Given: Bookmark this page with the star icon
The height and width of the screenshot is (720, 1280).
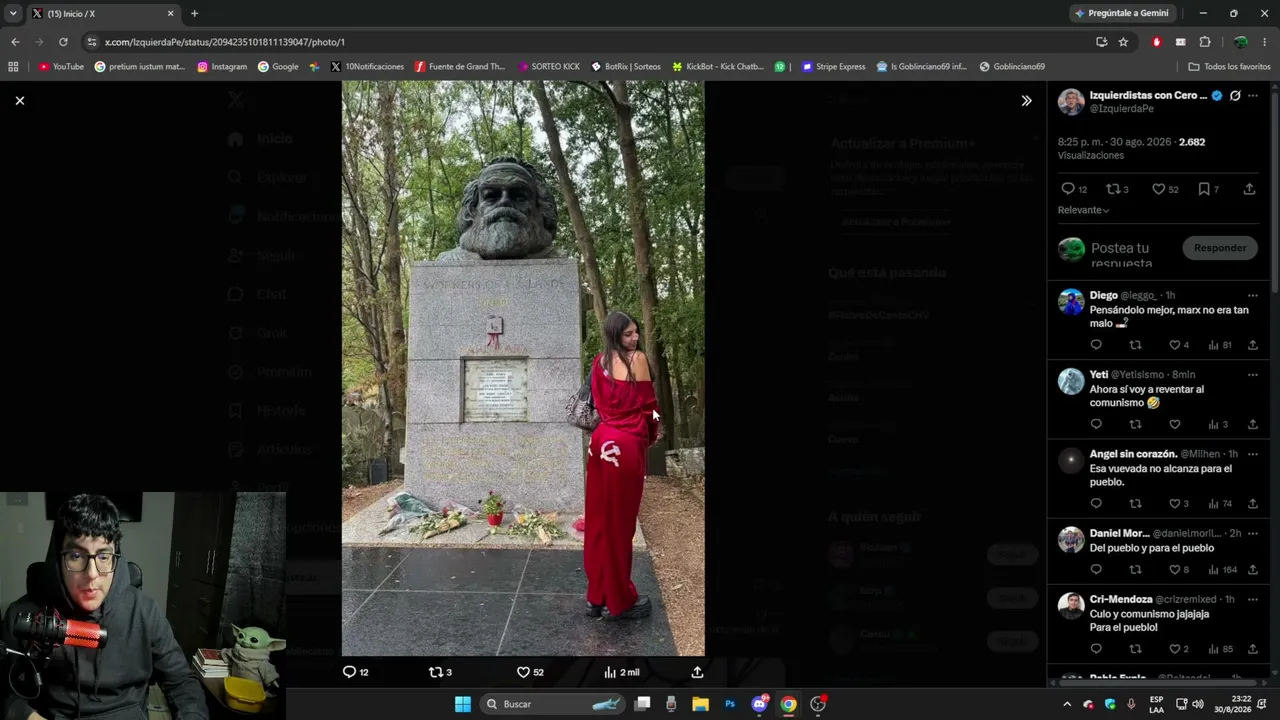Looking at the screenshot, I should pos(1124,42).
